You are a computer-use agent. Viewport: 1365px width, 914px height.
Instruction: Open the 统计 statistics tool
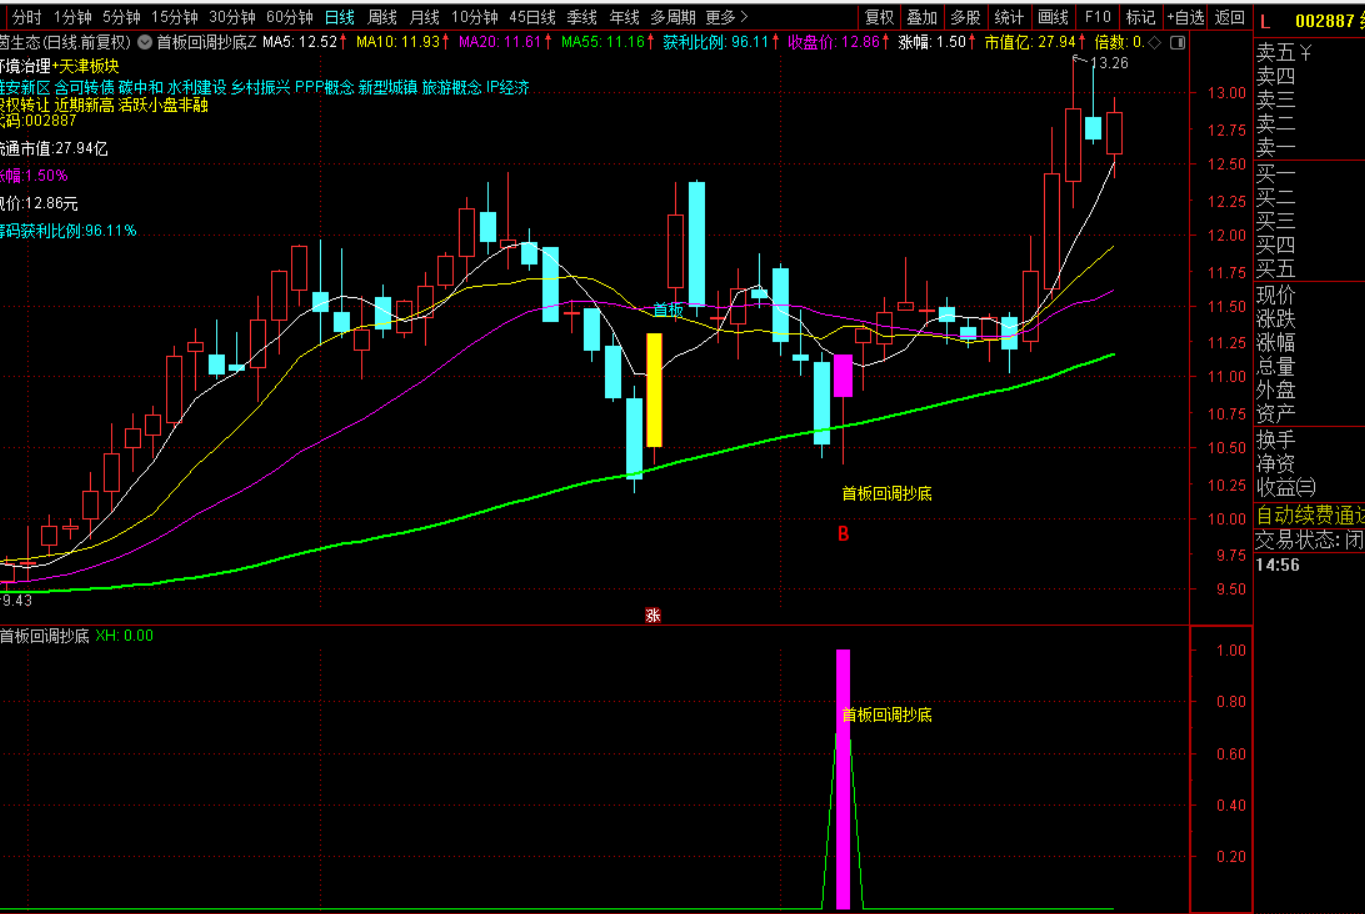(1009, 17)
